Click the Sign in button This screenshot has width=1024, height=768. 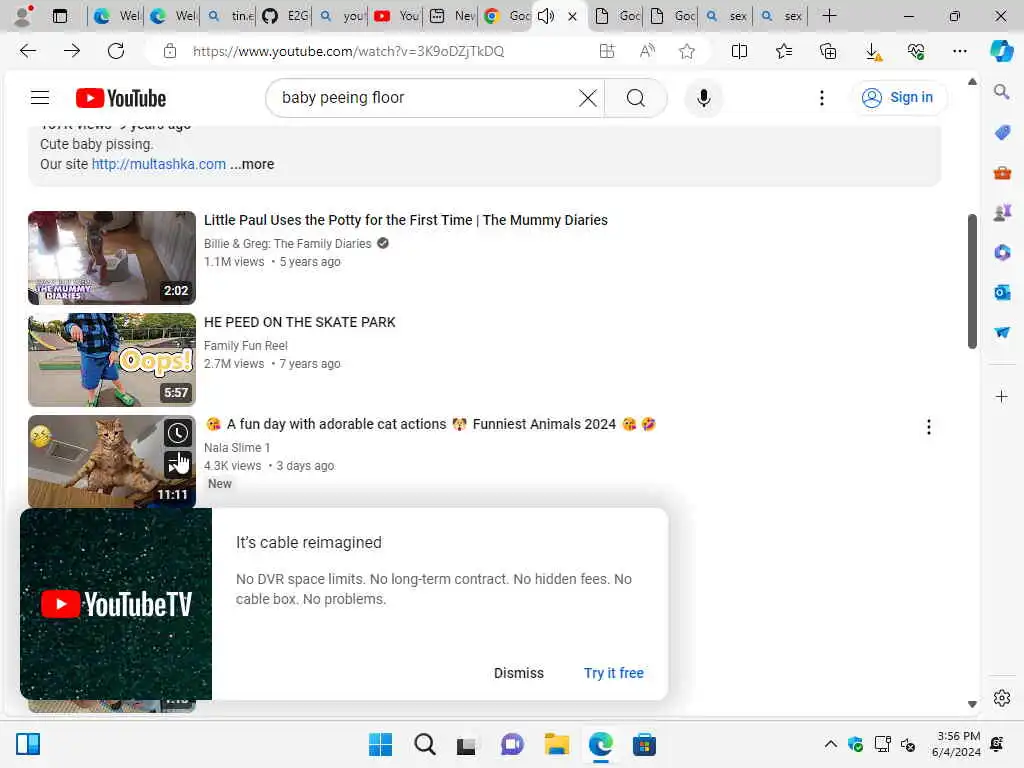[x=898, y=97]
